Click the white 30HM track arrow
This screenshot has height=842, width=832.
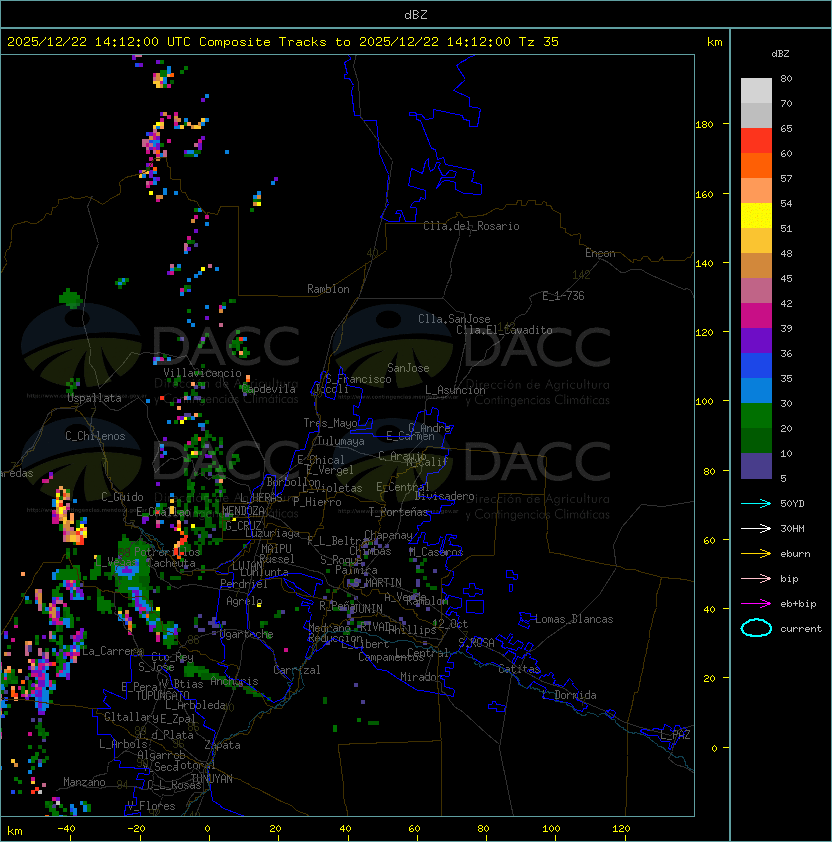[x=756, y=528]
